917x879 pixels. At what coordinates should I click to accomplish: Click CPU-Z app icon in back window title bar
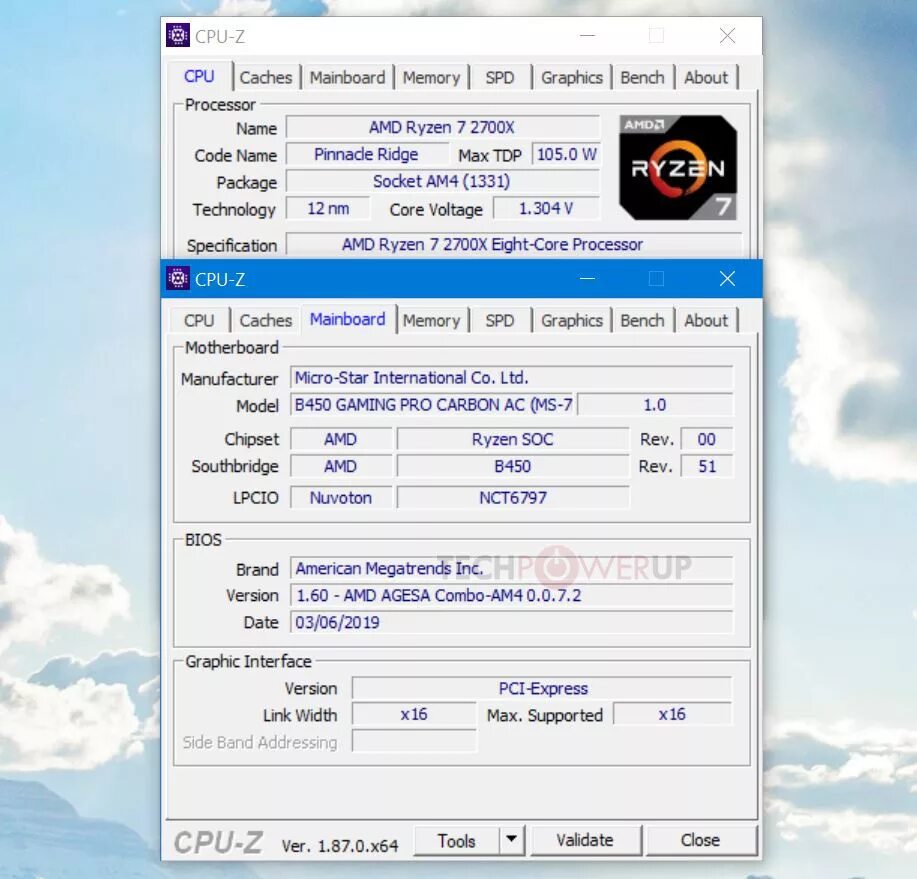[178, 35]
